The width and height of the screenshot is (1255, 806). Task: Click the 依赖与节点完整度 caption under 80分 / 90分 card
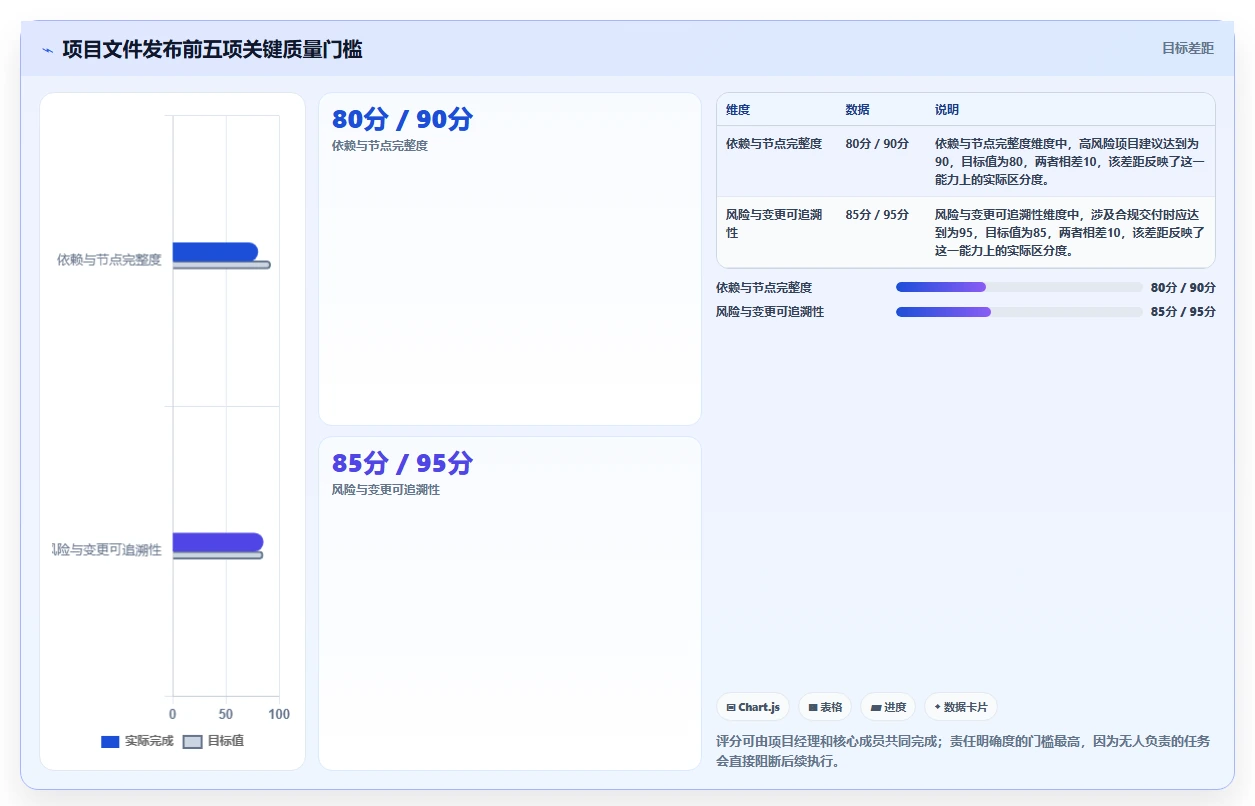coord(380,146)
